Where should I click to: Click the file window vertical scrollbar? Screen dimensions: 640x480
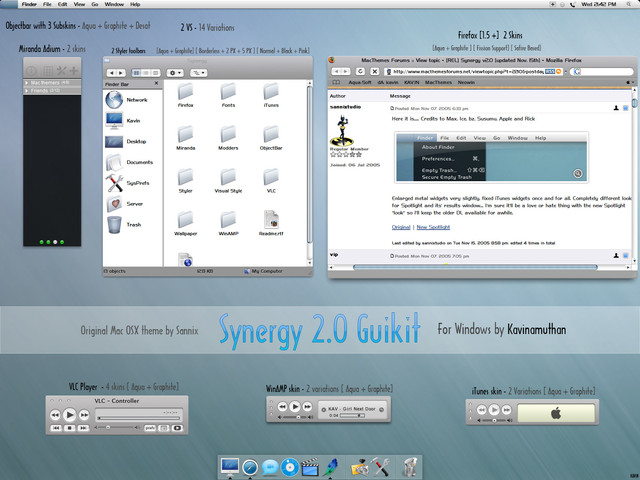[309, 173]
